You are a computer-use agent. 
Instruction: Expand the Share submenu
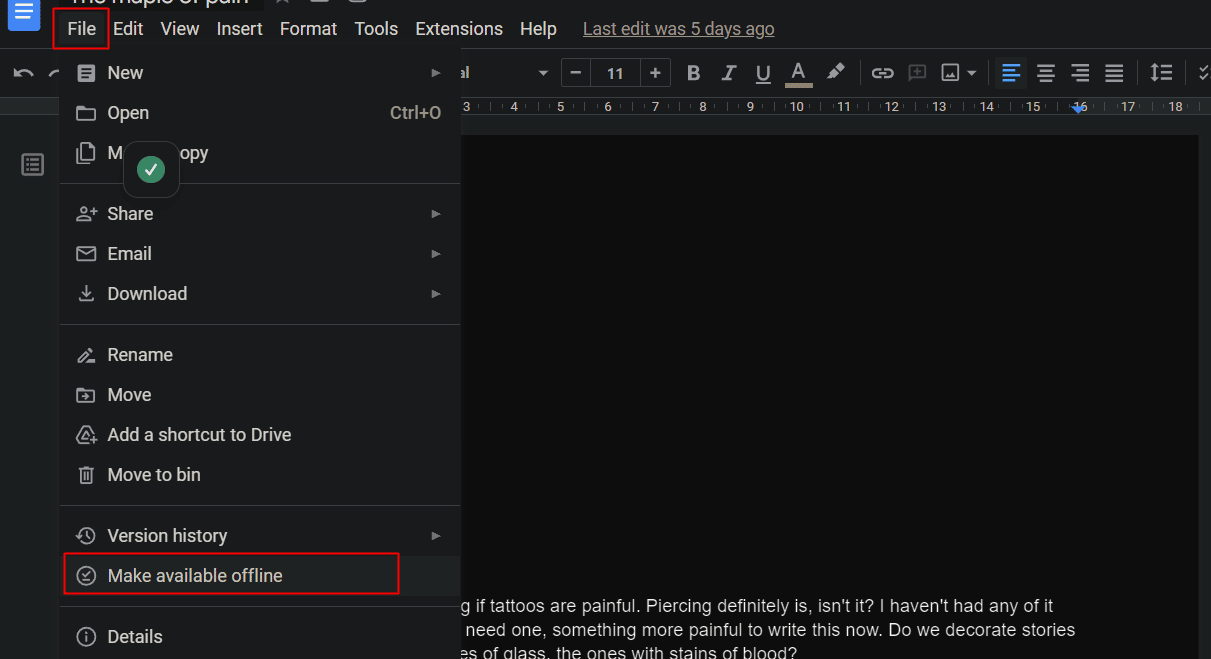click(x=260, y=214)
